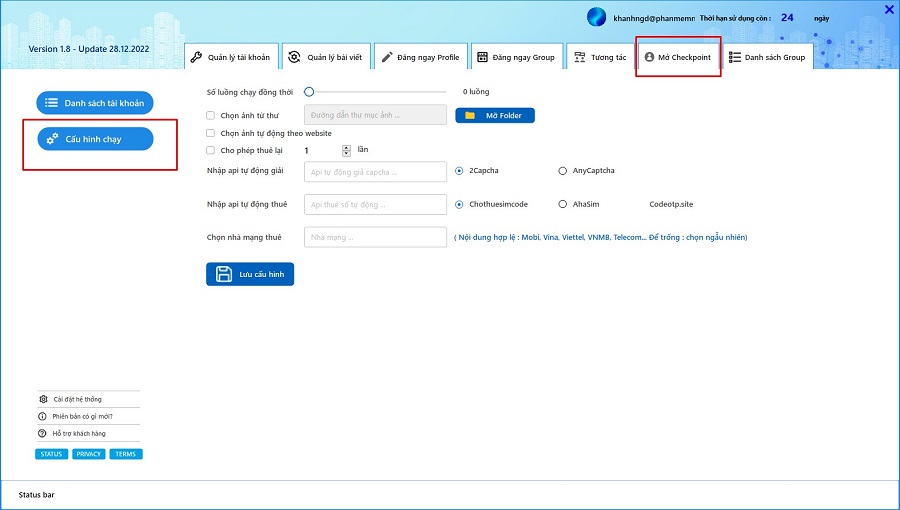
Task: Click the list icon on Danh sách Group tab
Action: (x=735, y=57)
